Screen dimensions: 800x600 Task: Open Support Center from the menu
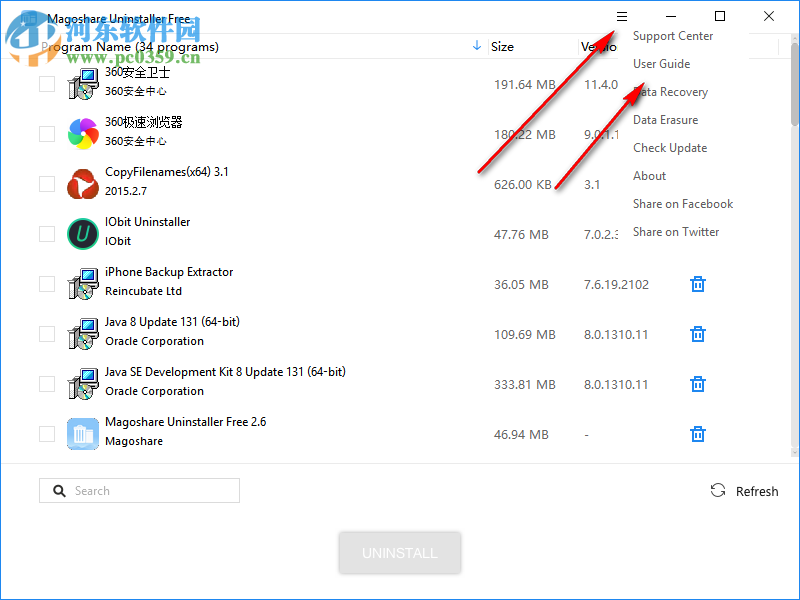pyautogui.click(x=672, y=35)
